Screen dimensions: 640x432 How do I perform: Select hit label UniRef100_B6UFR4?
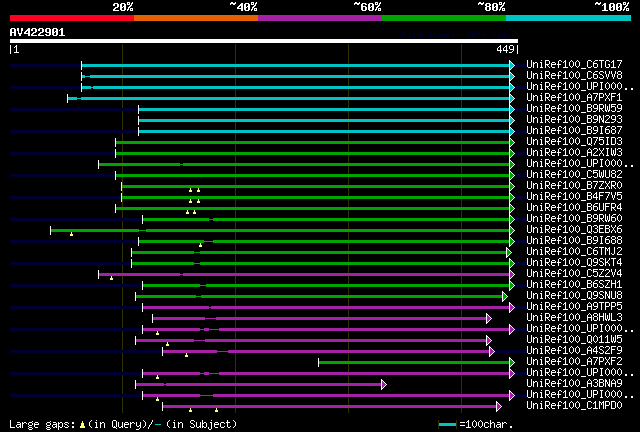click(x=574, y=207)
